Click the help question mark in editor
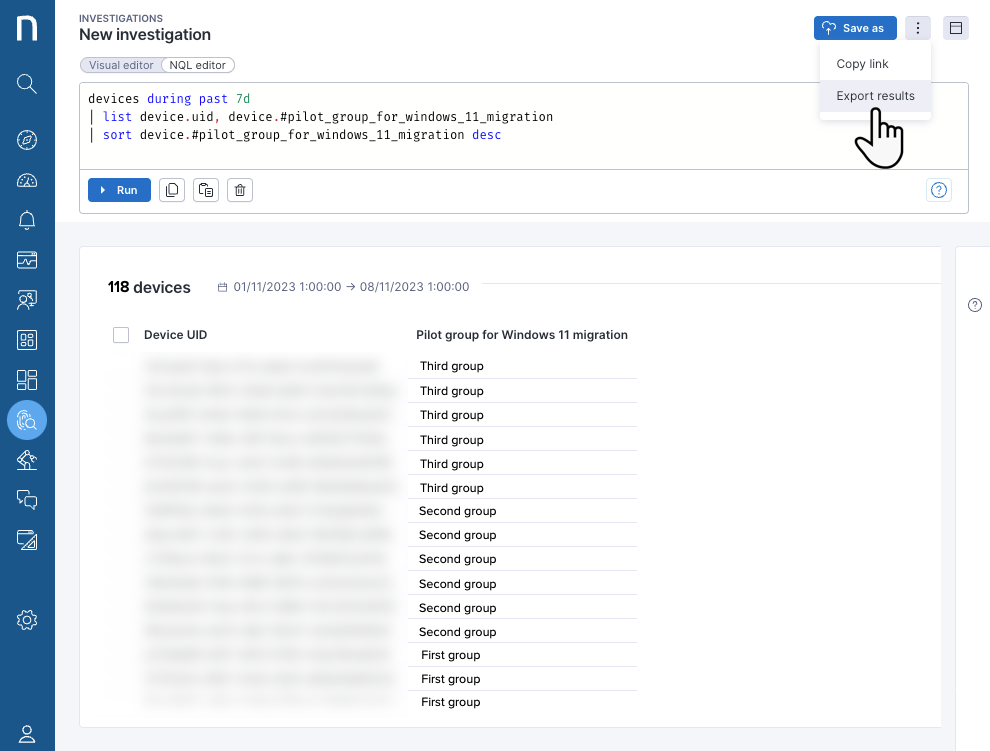990x751 pixels. [x=938, y=190]
